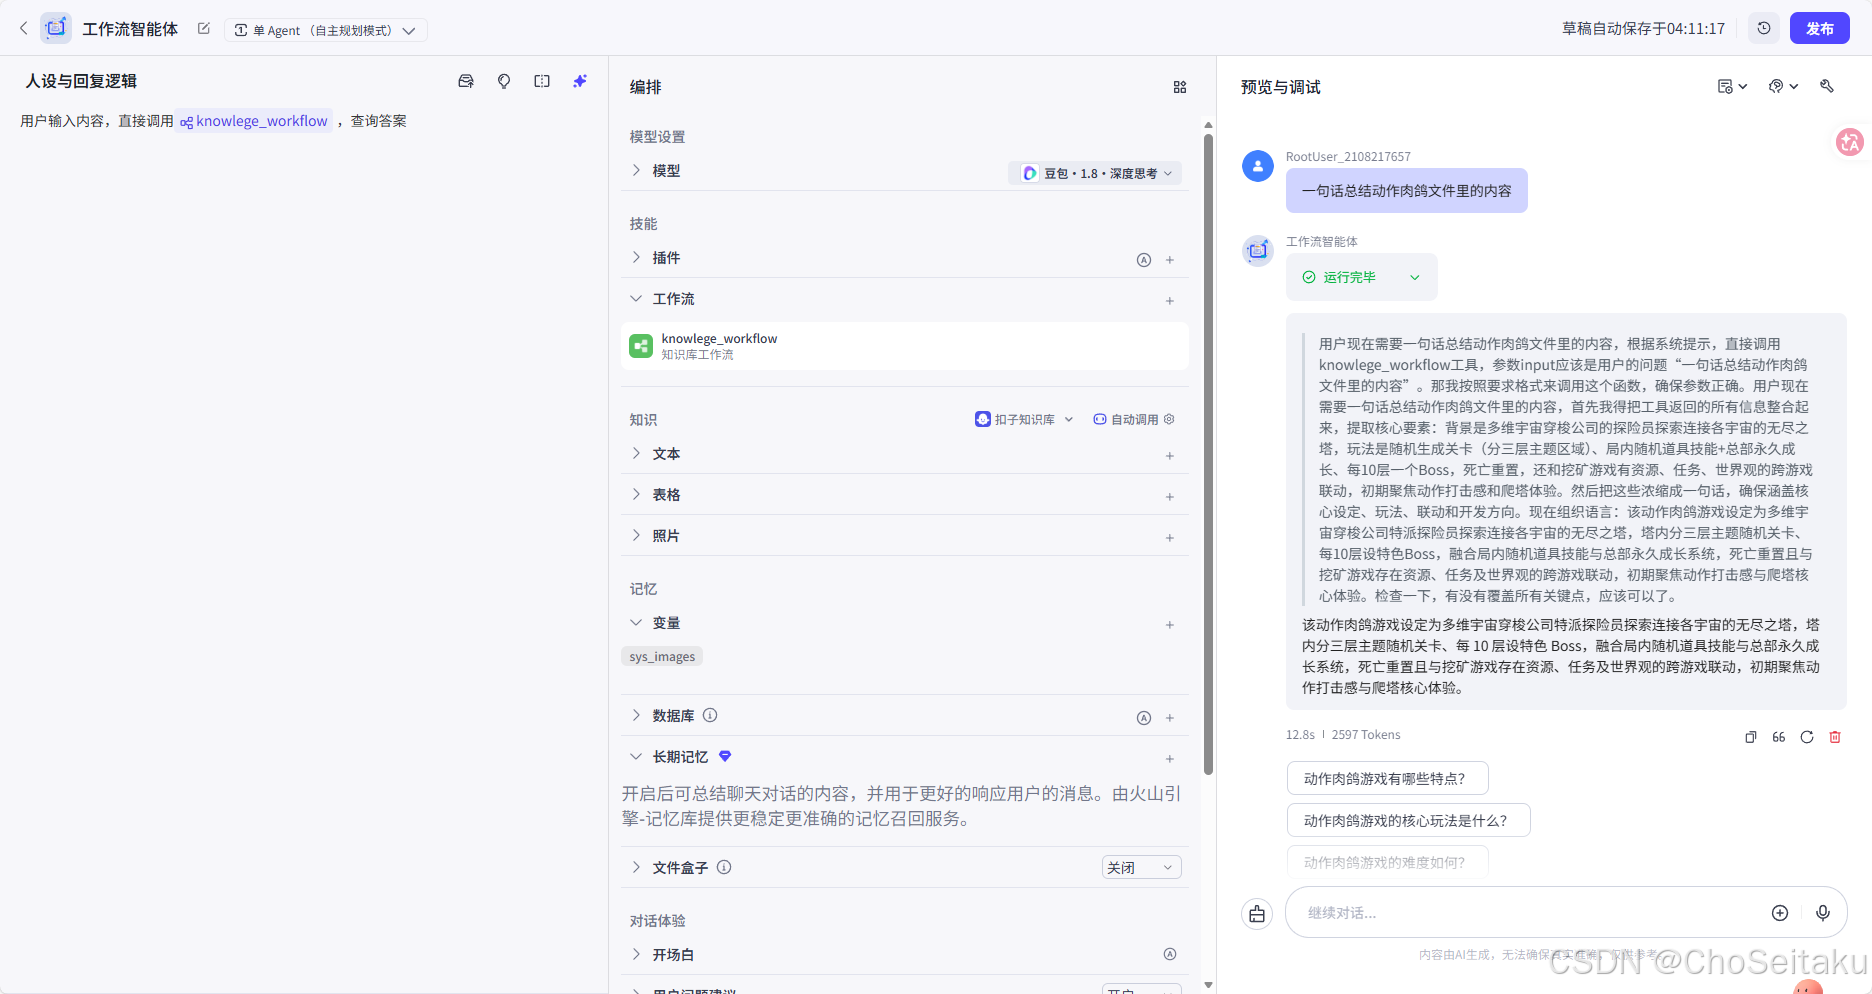Viewport: 1872px width, 994px height.
Task: Collapse the 变量 section
Action: pyautogui.click(x=636, y=623)
